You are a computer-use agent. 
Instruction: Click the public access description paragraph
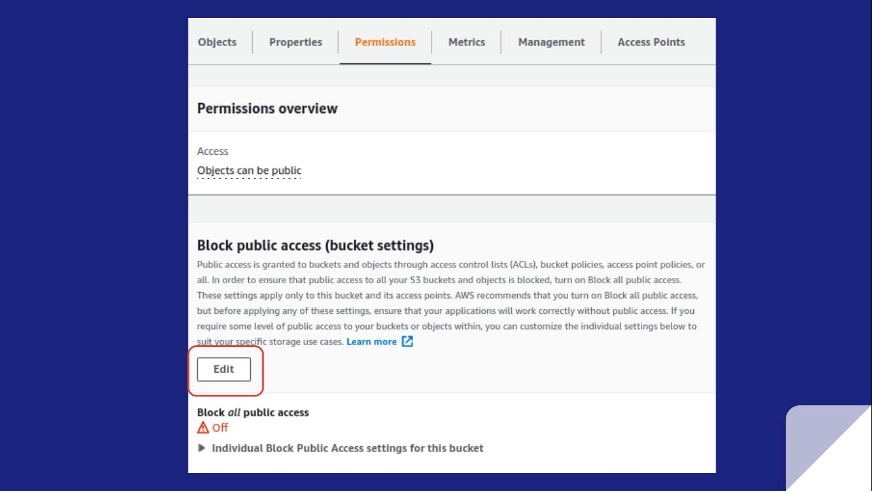[x=450, y=296]
